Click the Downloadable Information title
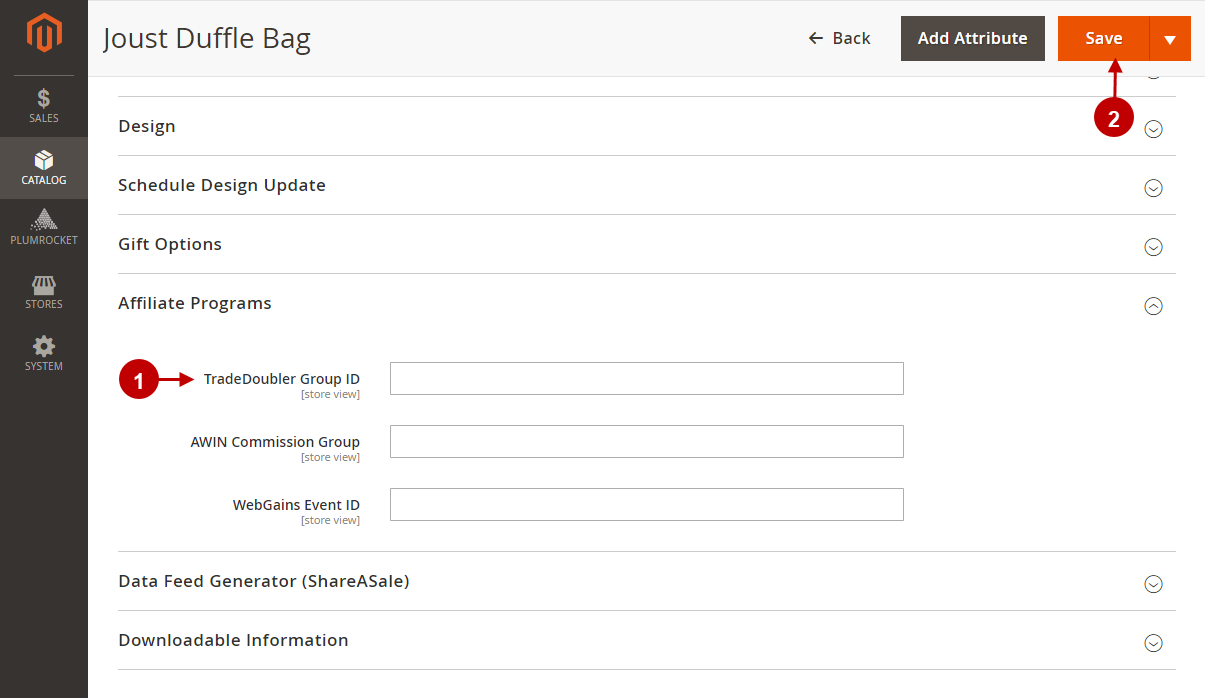Screen dimensions: 1206x698 (x=233, y=640)
